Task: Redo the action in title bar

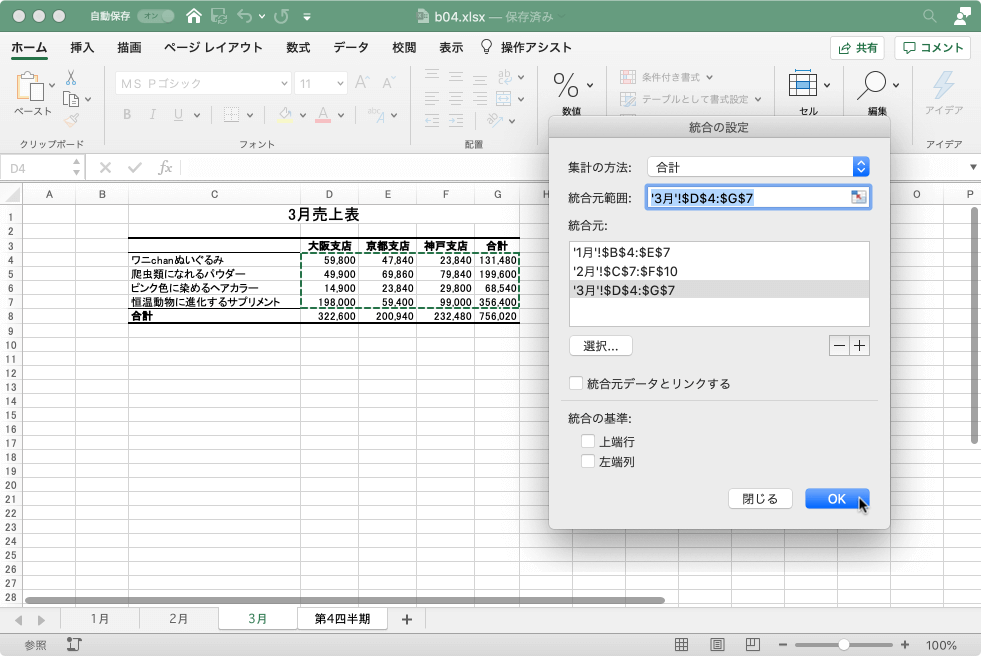Action: tap(282, 16)
